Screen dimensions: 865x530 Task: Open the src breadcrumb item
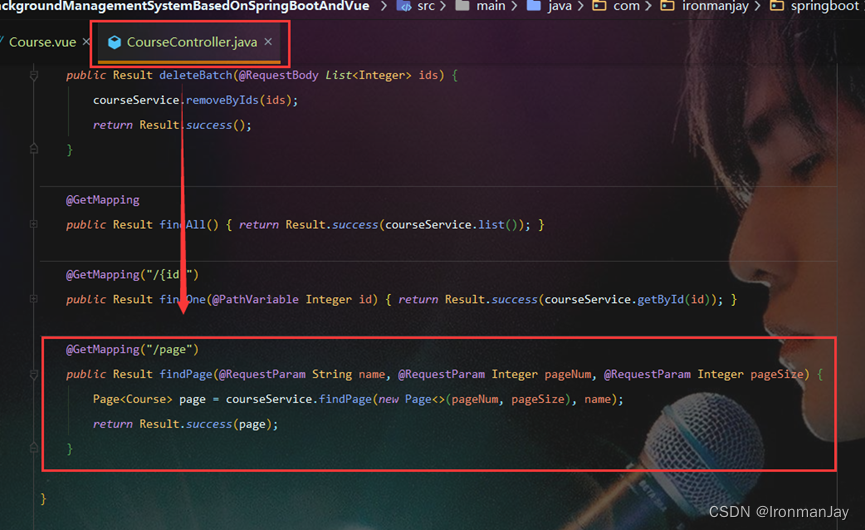point(426,6)
